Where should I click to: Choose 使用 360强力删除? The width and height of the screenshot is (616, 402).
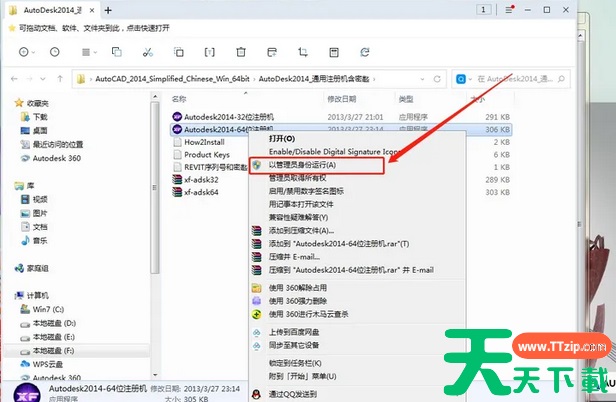point(298,301)
